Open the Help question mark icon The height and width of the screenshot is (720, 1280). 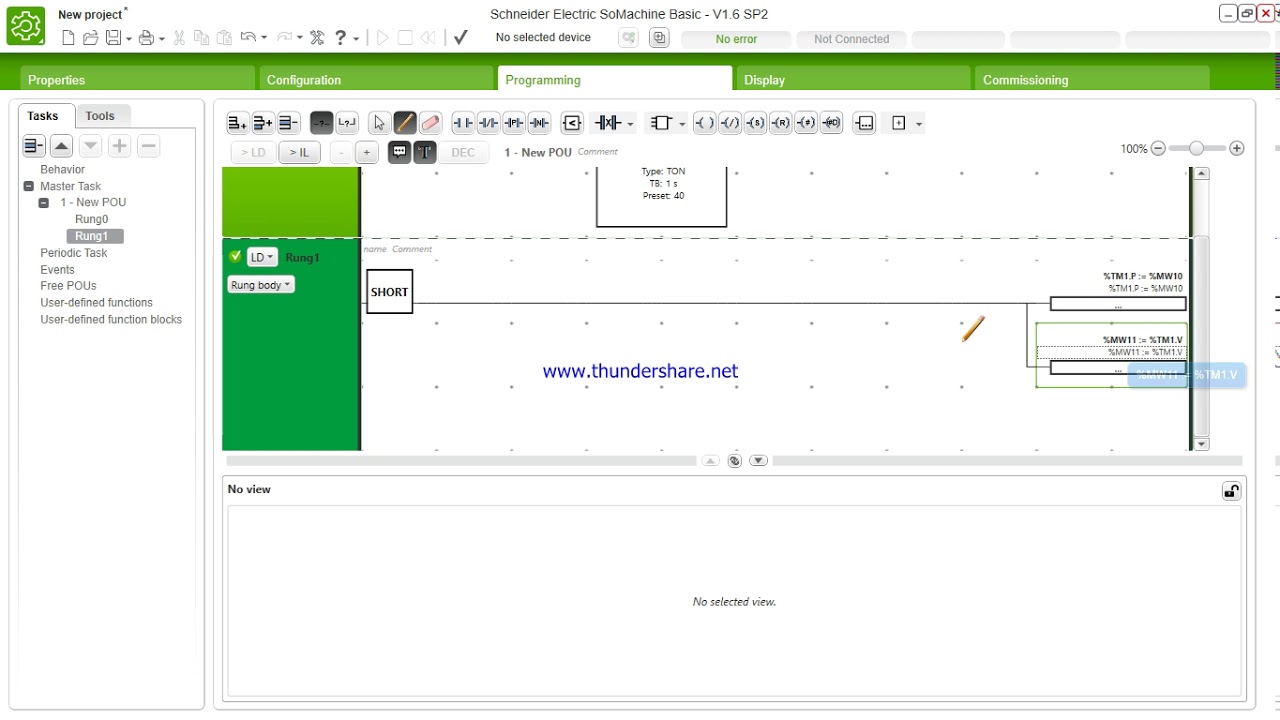[341, 38]
